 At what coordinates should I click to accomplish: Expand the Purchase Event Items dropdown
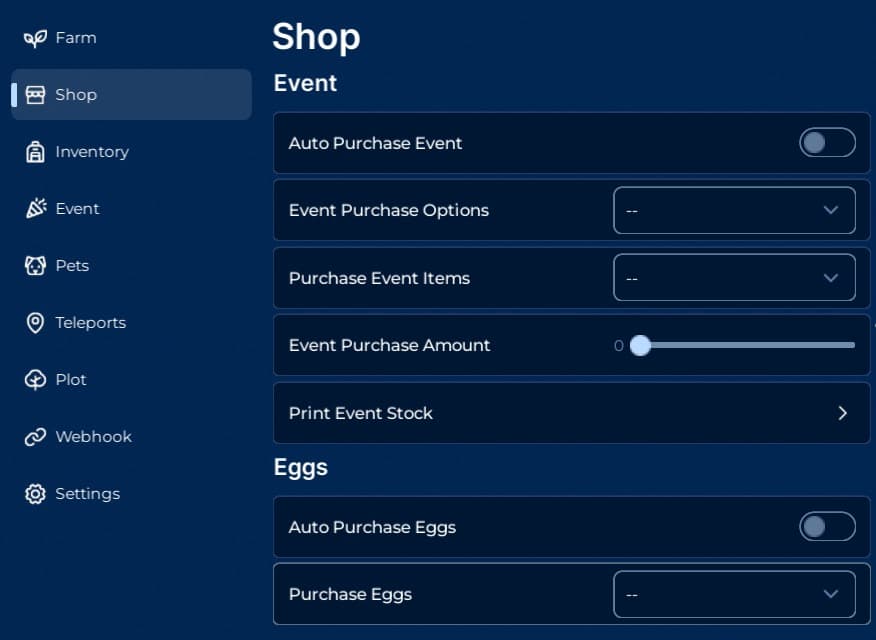point(734,278)
